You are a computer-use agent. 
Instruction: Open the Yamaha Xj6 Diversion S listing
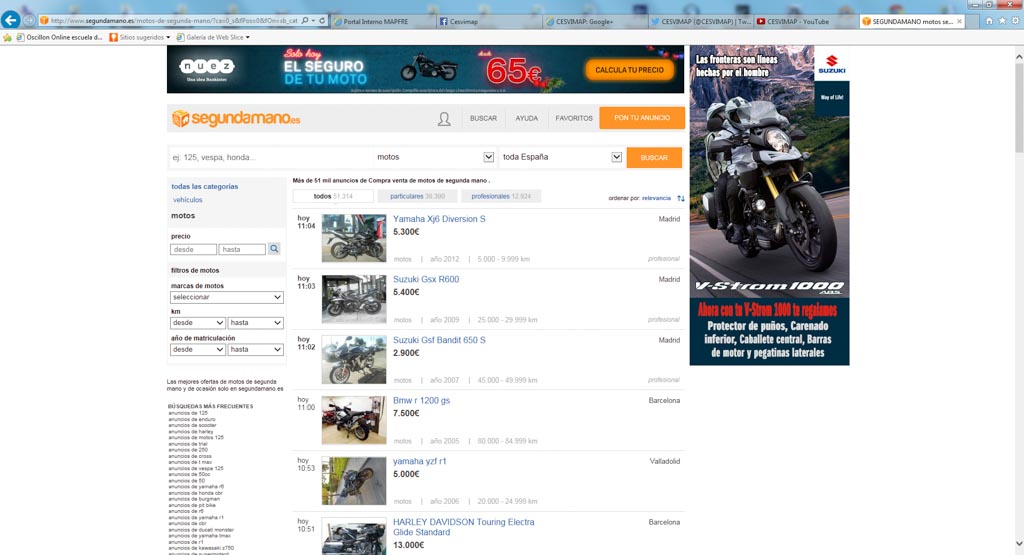(439, 219)
